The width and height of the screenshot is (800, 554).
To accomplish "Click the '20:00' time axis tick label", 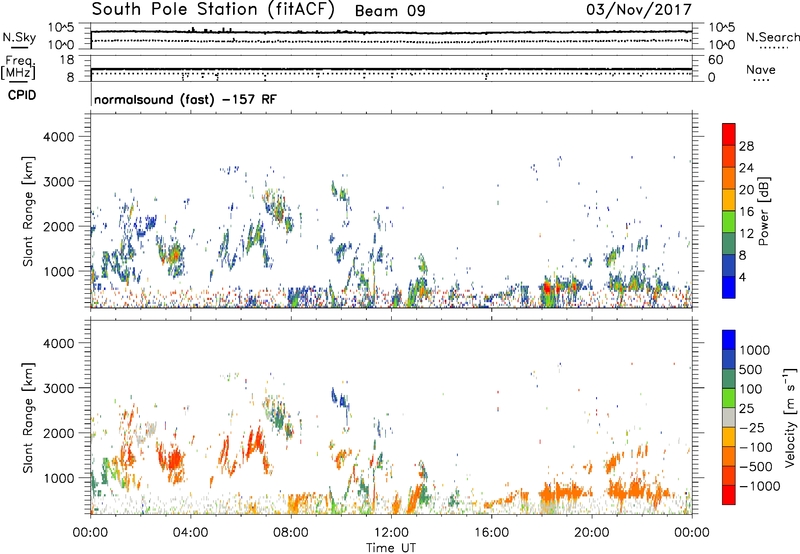I will coord(591,533).
